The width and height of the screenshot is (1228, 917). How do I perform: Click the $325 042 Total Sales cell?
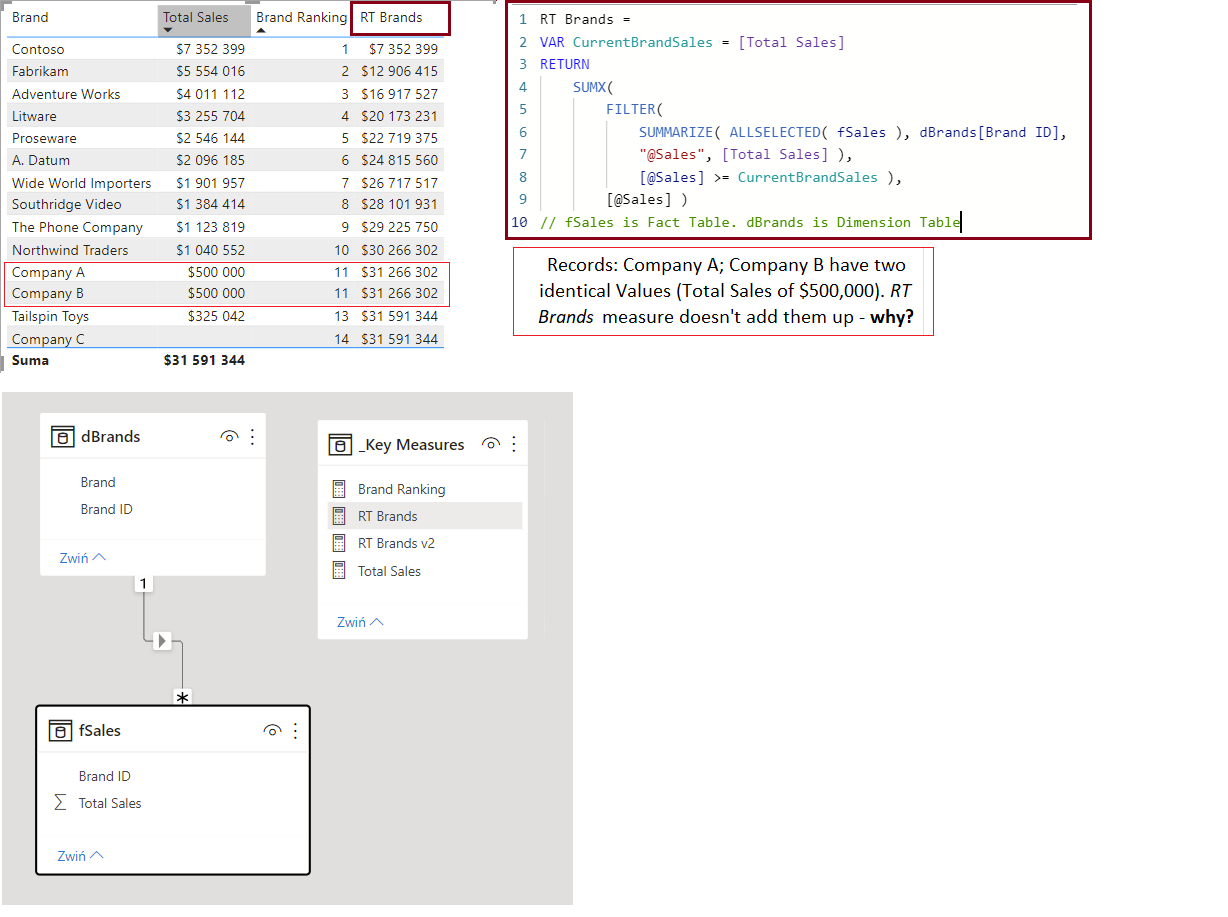coord(216,316)
